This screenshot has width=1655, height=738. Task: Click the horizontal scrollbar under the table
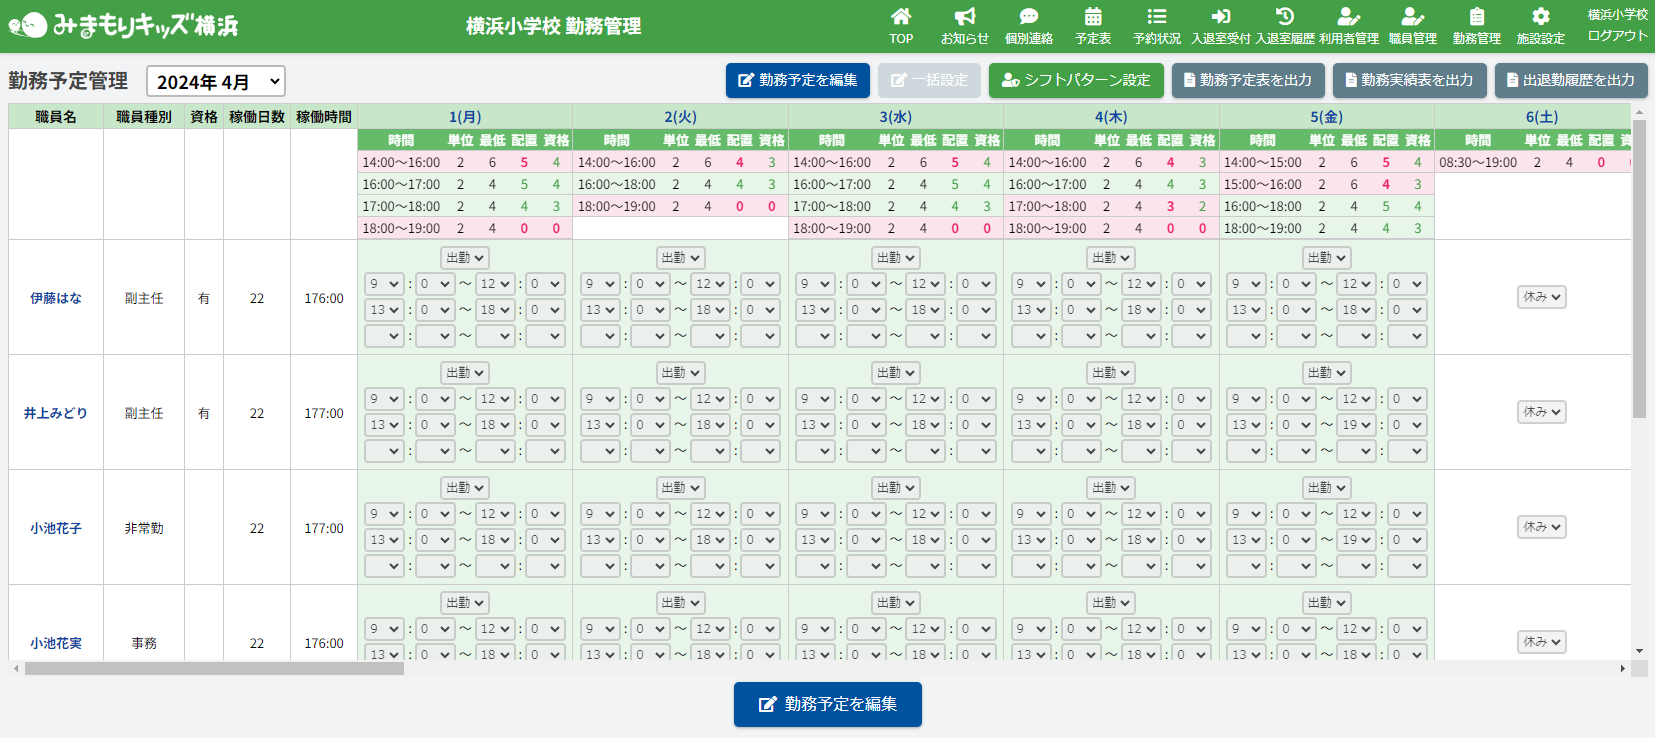pyautogui.click(x=214, y=668)
